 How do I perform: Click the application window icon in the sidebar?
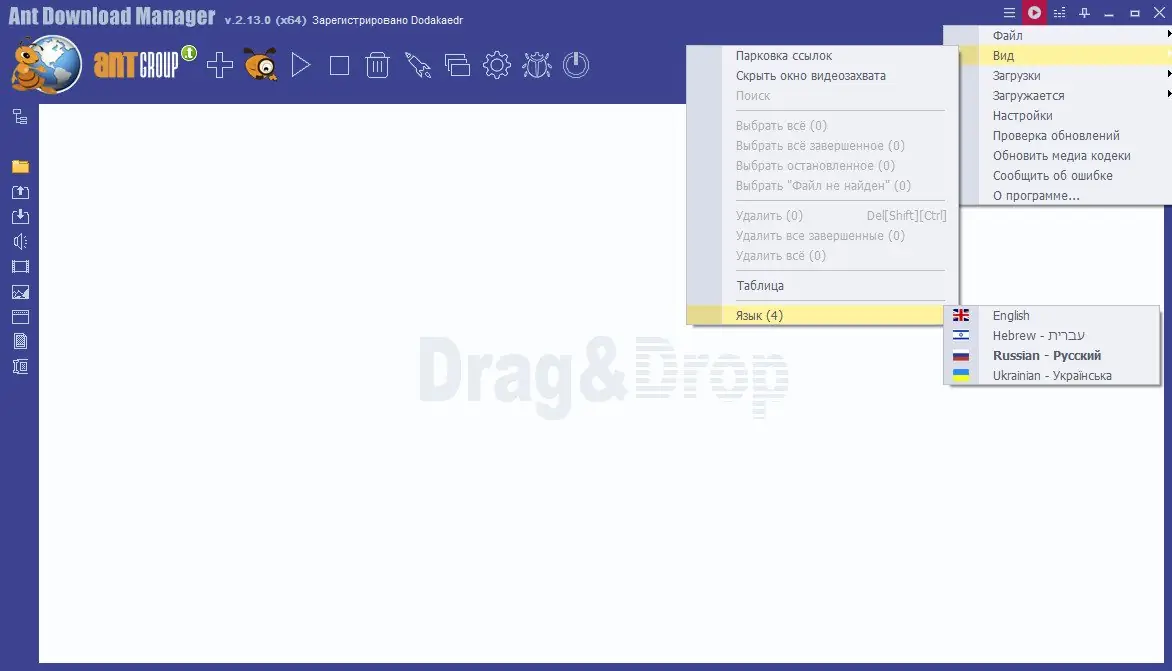20,317
